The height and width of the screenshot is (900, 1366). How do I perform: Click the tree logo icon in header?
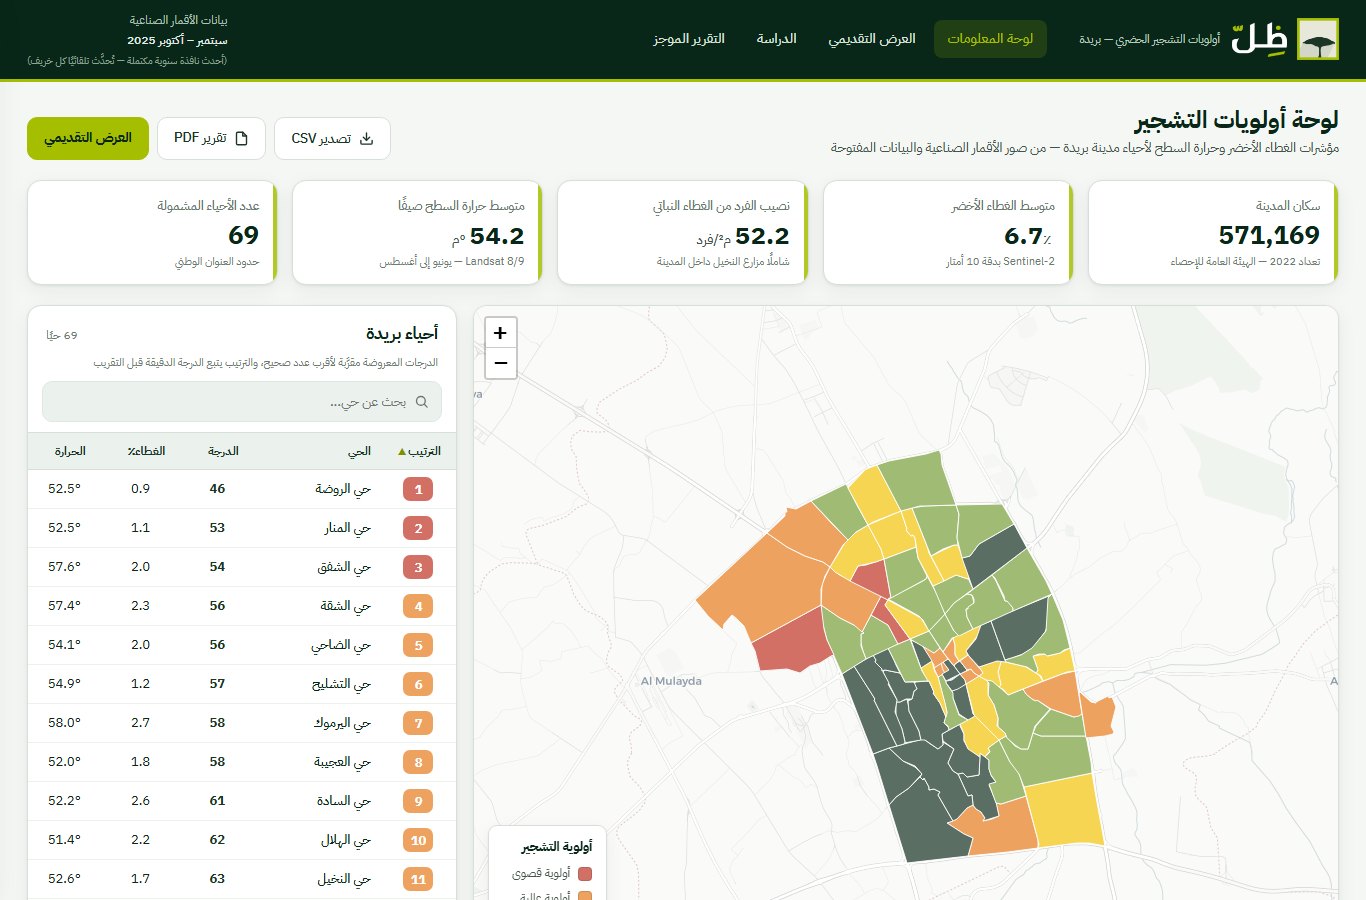1317,39
